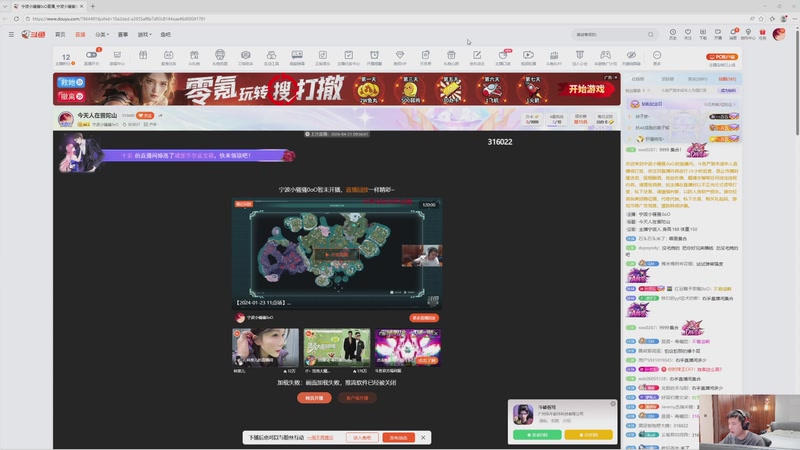
Task: Click the location creator center icon in header
Action: pos(748,32)
